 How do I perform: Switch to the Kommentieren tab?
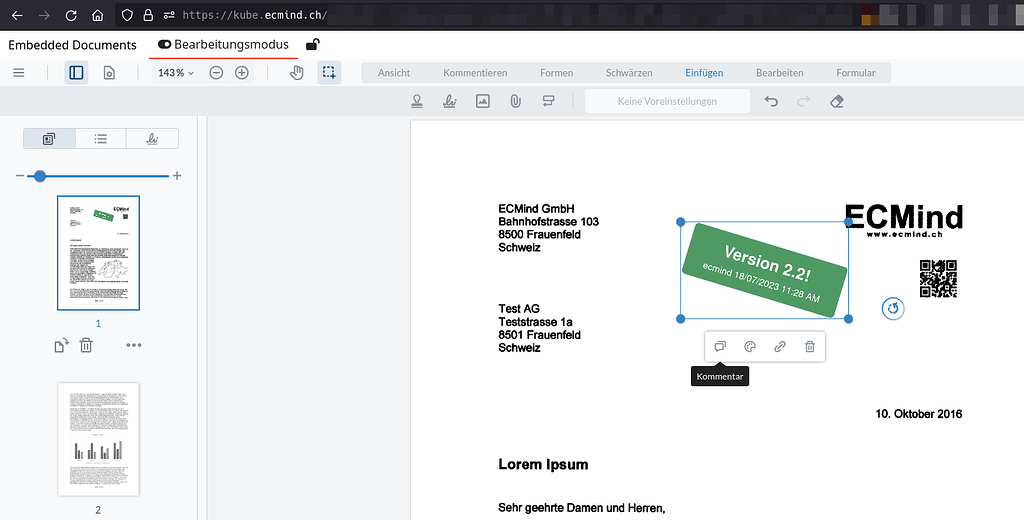click(475, 73)
